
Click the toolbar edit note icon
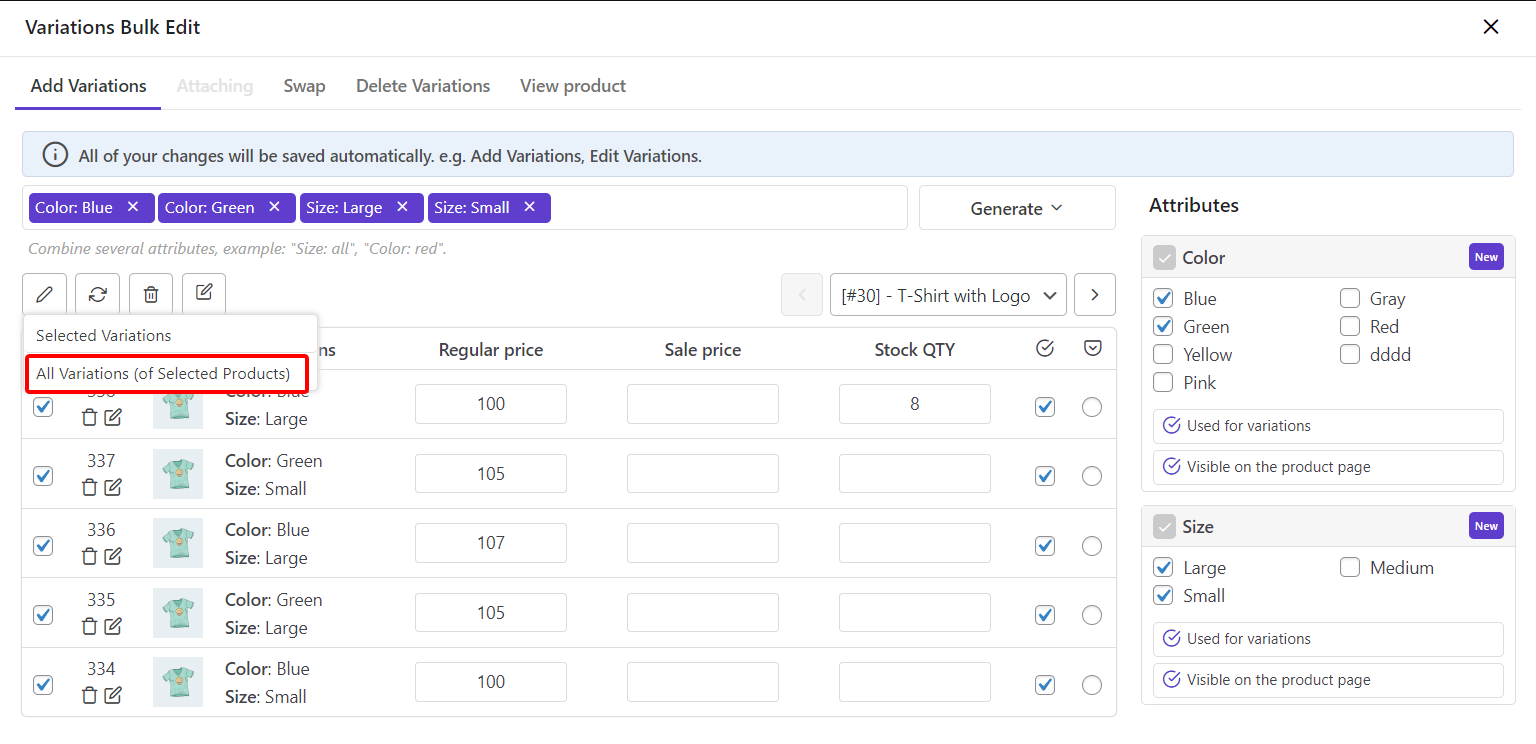pos(204,293)
